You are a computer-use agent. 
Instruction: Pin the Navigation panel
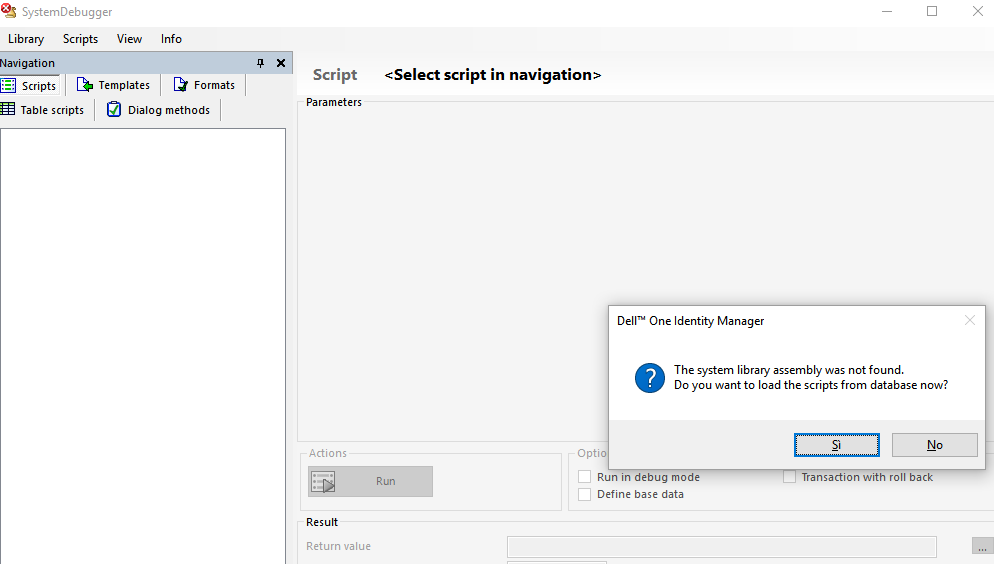coord(260,63)
